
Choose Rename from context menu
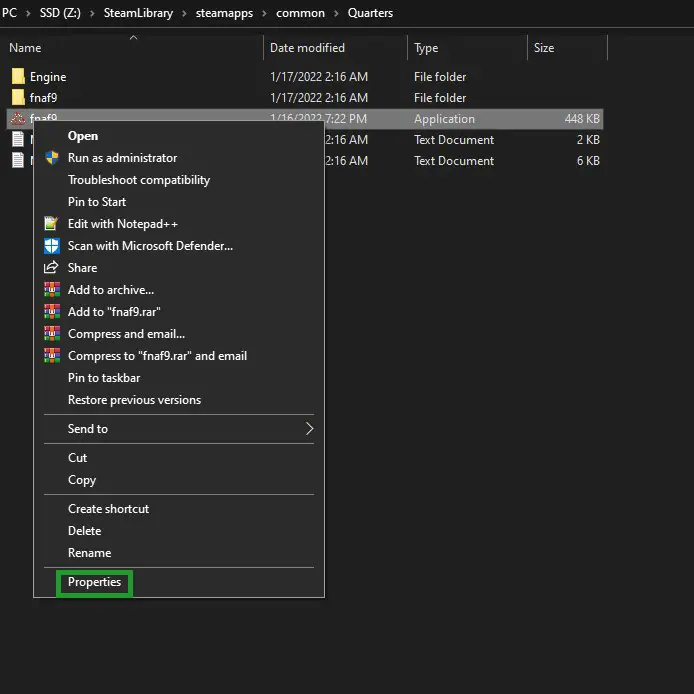[x=89, y=553]
